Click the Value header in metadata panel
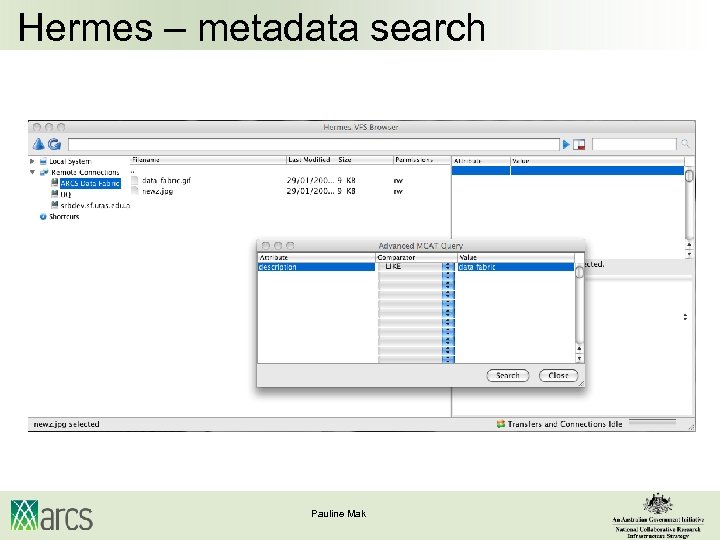 click(597, 161)
